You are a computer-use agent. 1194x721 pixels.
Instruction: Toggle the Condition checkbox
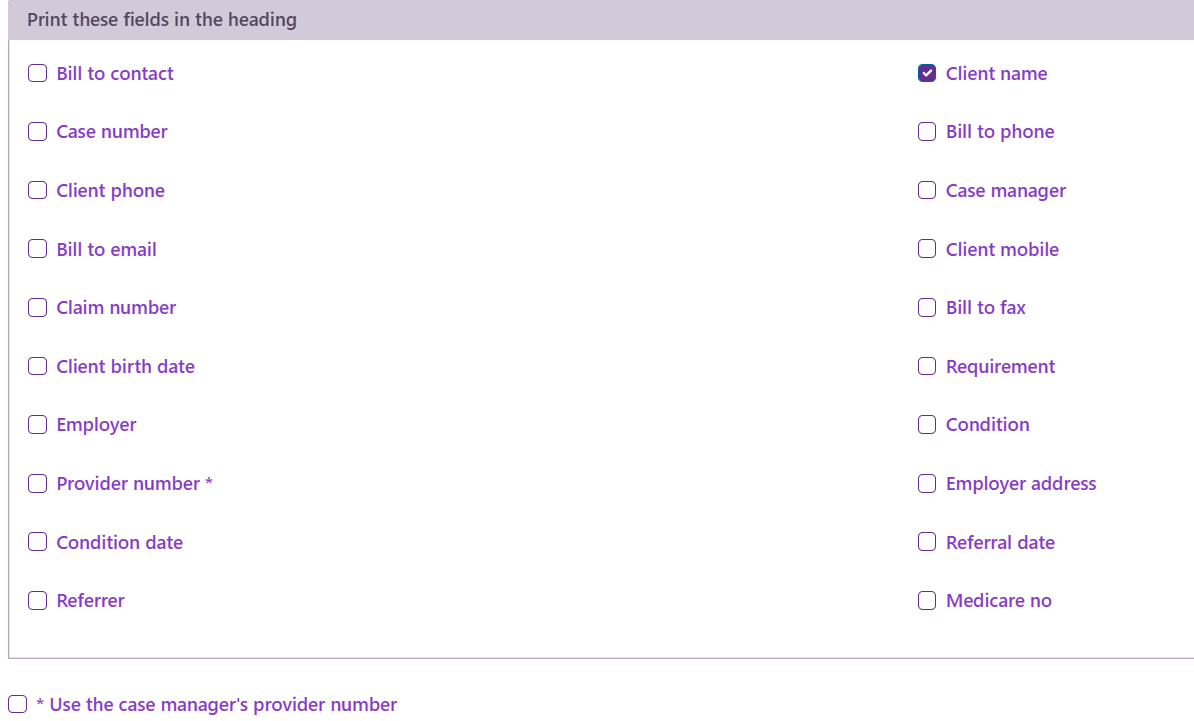(x=927, y=425)
